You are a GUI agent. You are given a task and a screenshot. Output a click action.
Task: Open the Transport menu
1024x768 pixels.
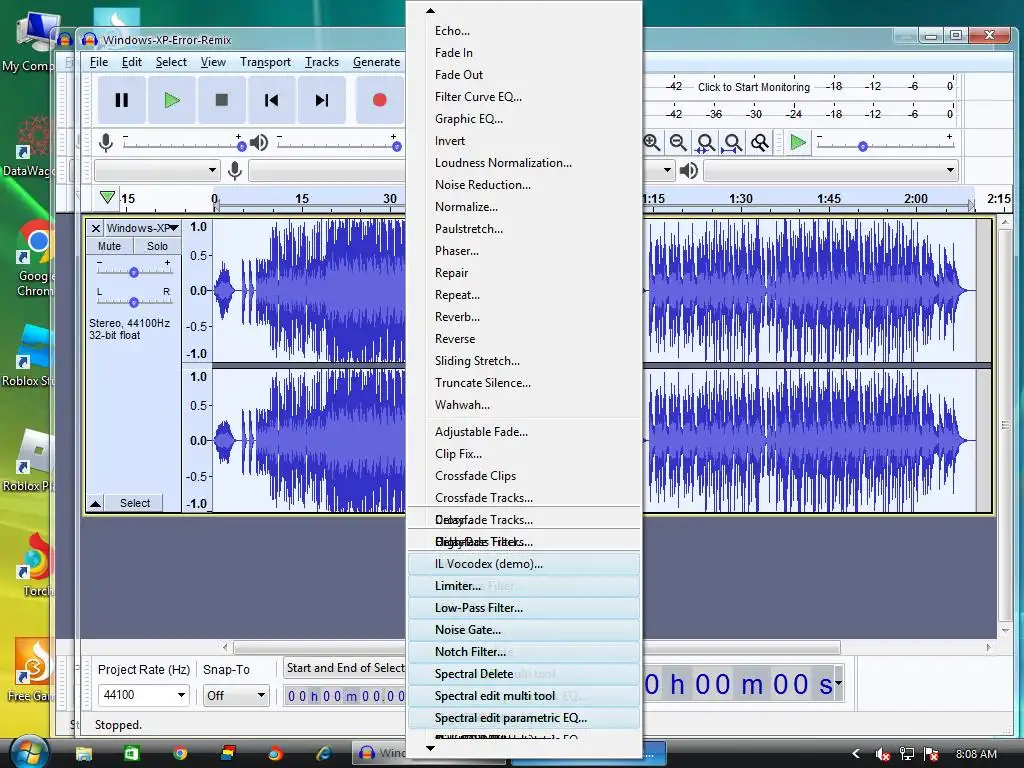point(265,62)
